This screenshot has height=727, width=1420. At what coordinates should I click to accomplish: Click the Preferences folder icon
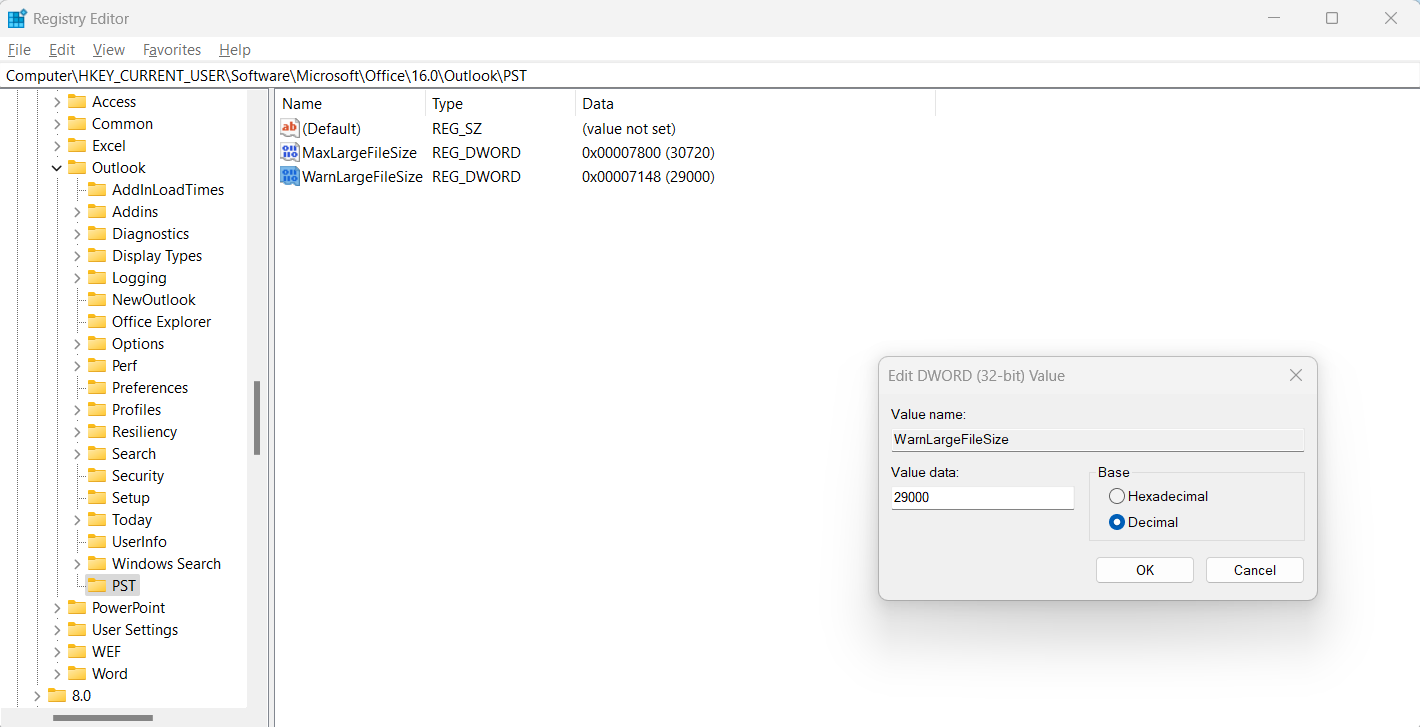tap(97, 387)
